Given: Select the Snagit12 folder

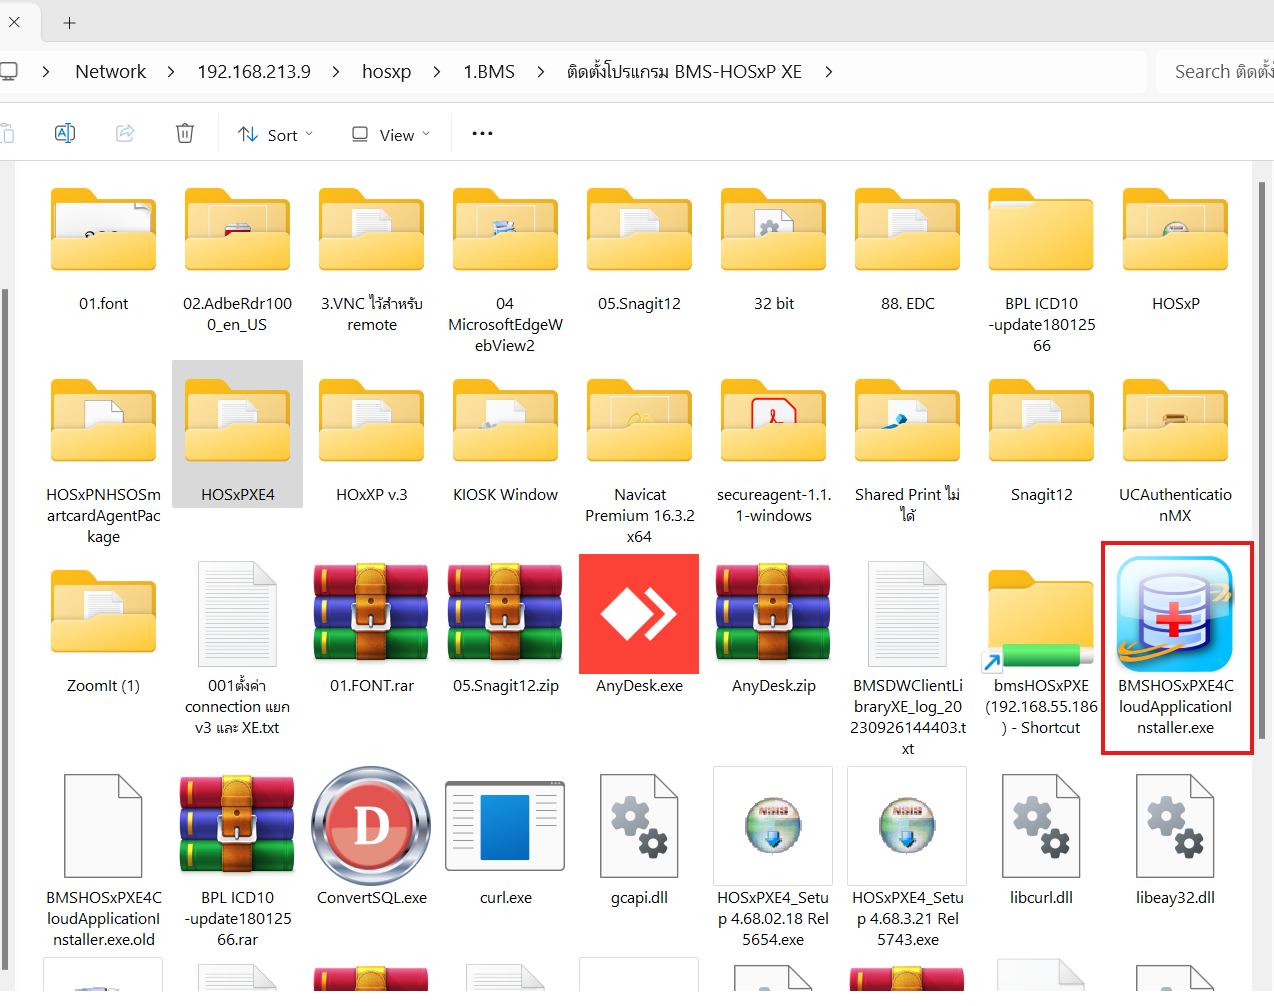Looking at the screenshot, I should point(1042,441).
